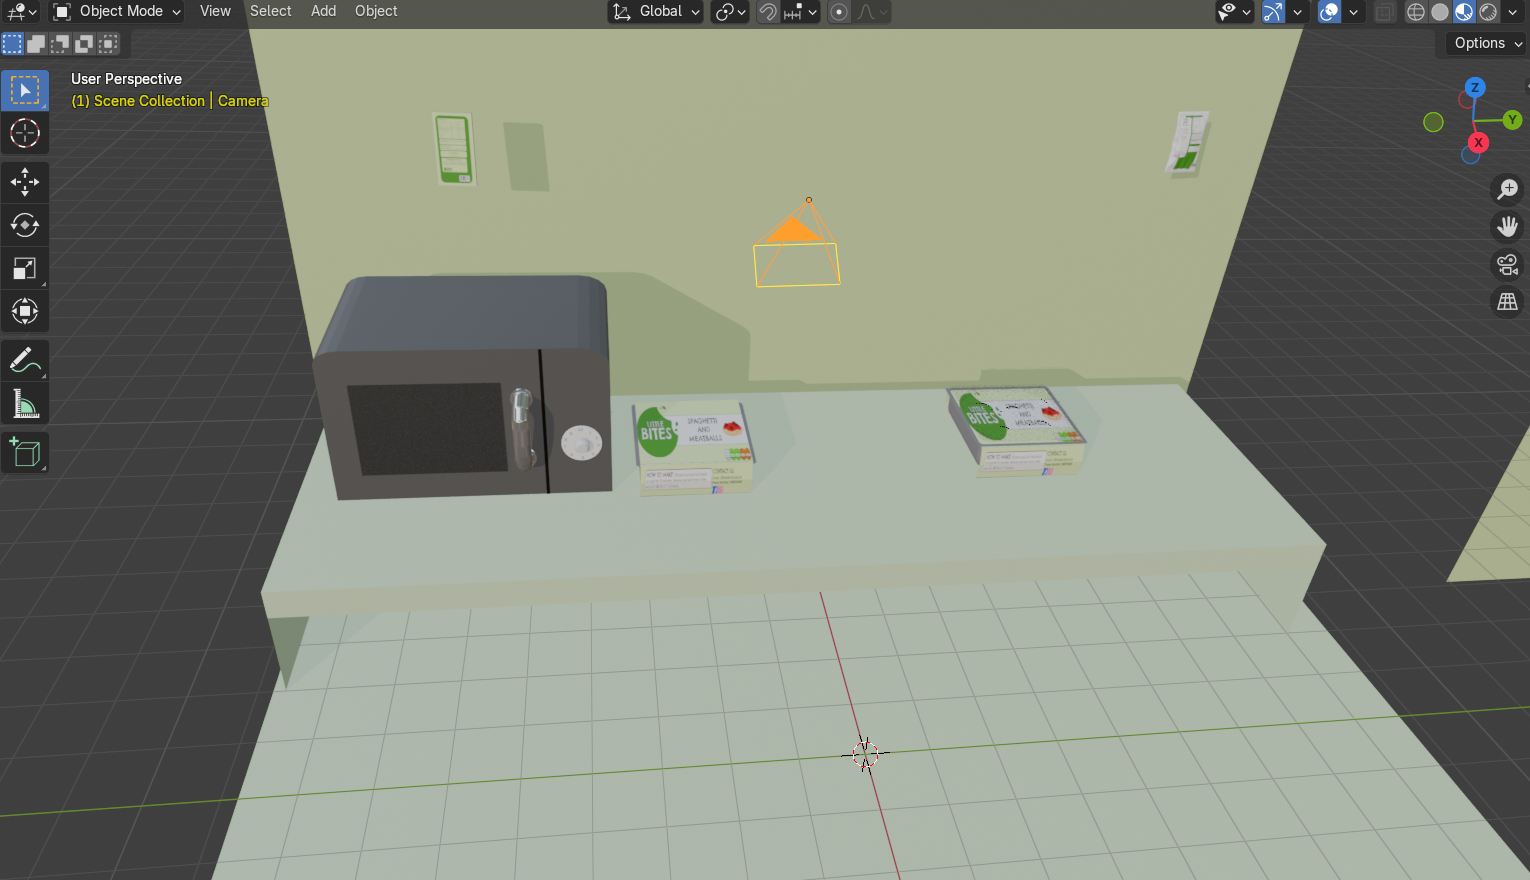
Task: Expand the Global transform orientation dropdown
Action: coord(656,12)
